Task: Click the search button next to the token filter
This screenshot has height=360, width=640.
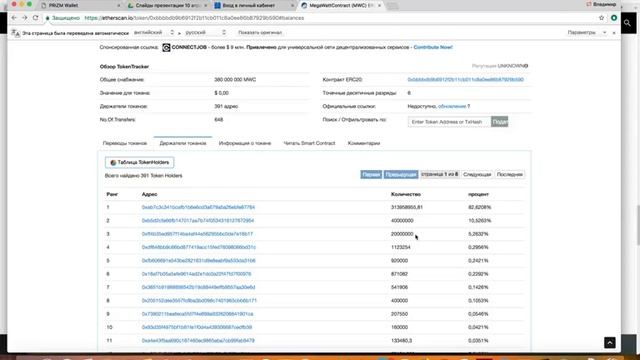Action: click(x=500, y=122)
